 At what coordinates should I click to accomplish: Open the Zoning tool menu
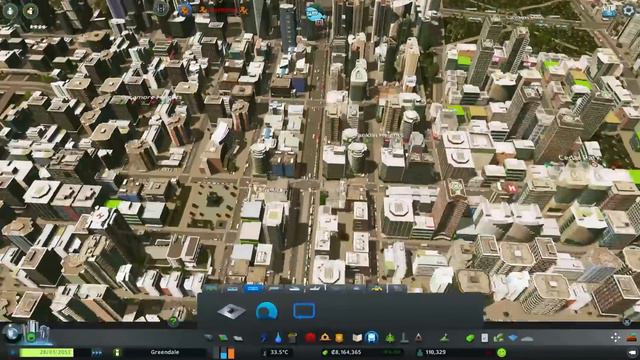coord(223,338)
